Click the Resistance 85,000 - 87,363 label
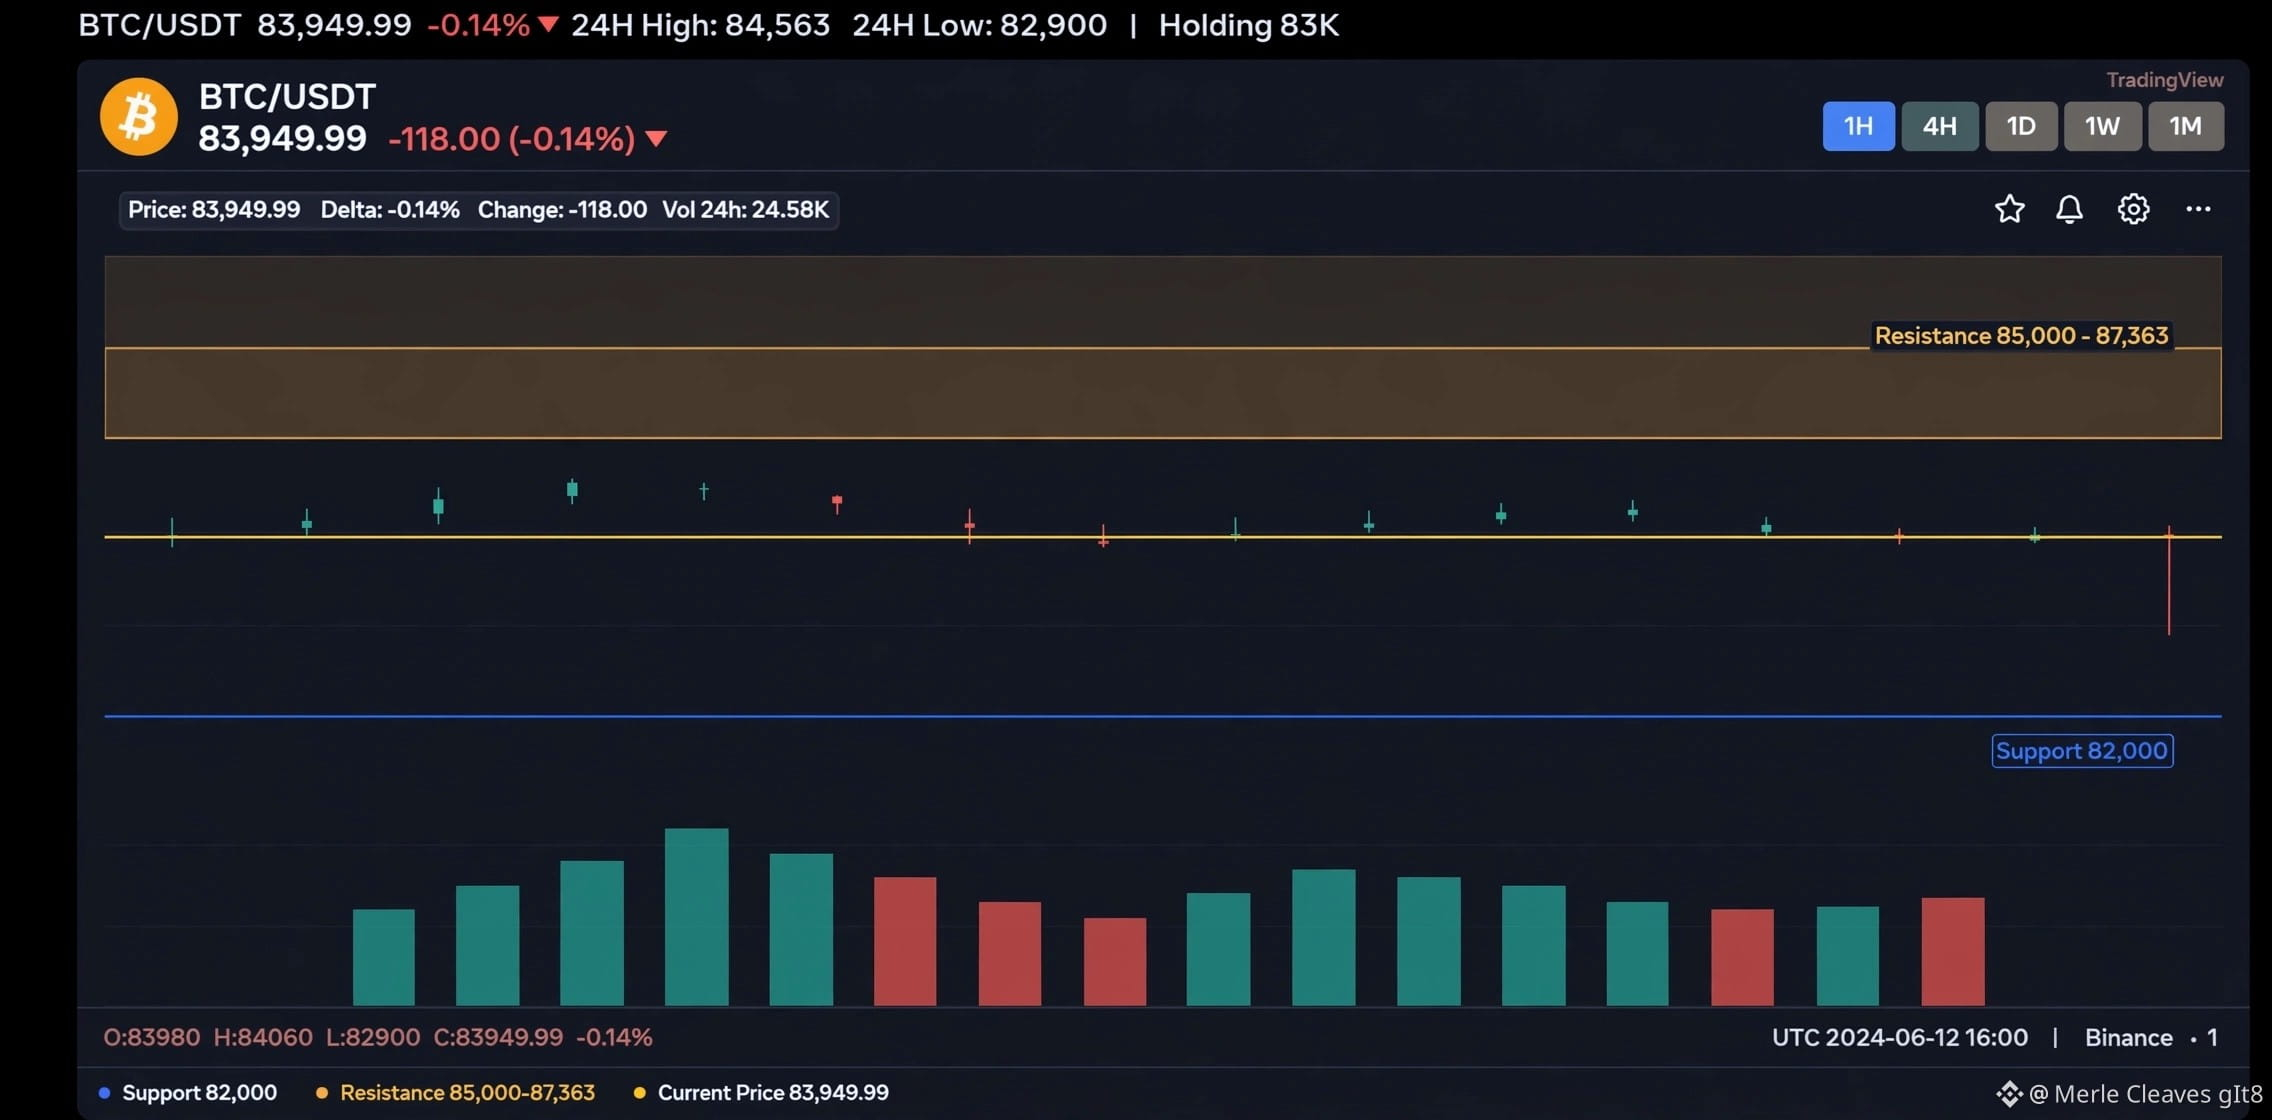 (x=2021, y=336)
